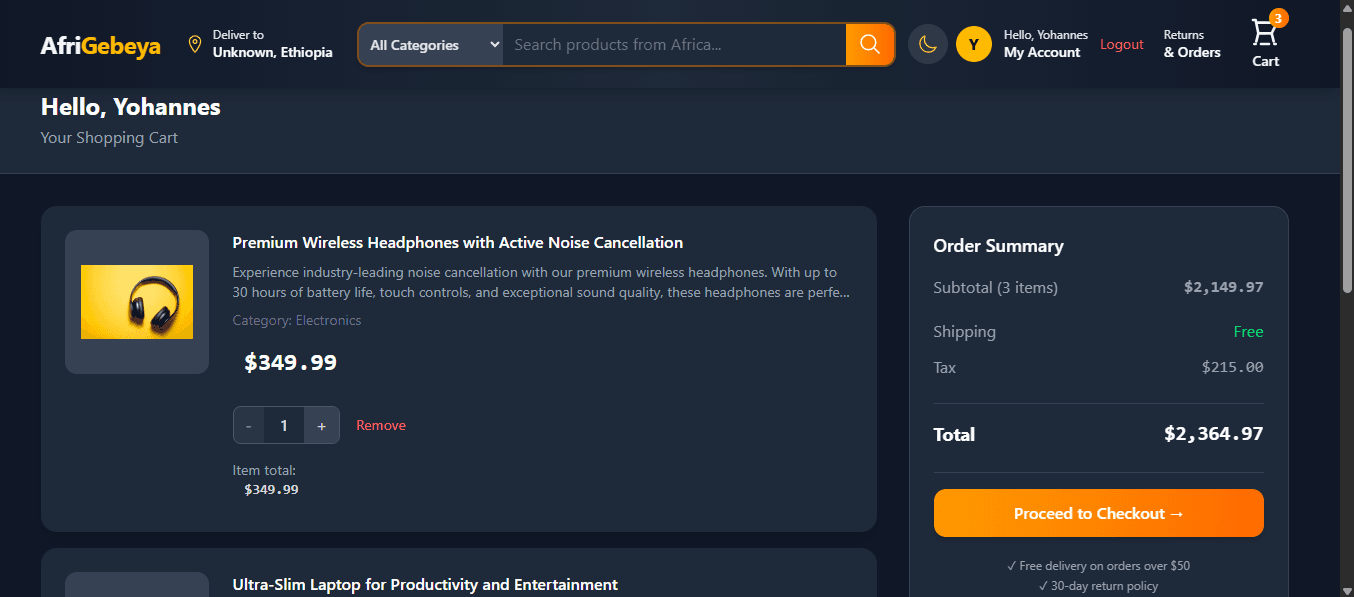Click the Logout link
1354x597 pixels.
coord(1122,44)
